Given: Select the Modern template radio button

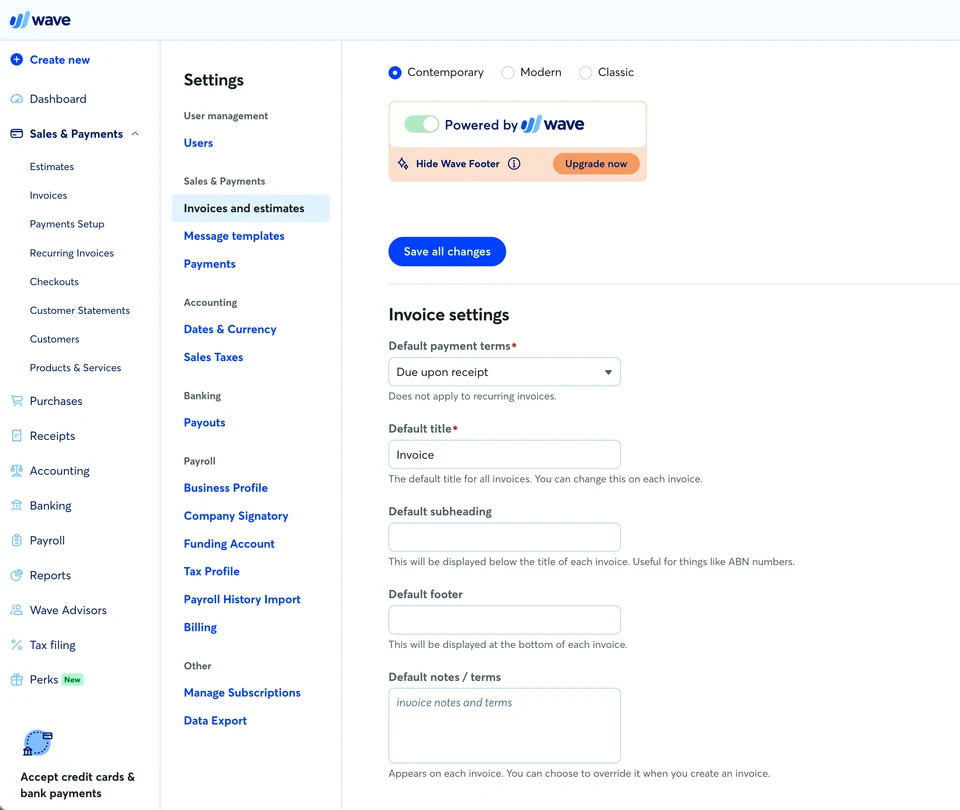Looking at the screenshot, I should point(508,72).
